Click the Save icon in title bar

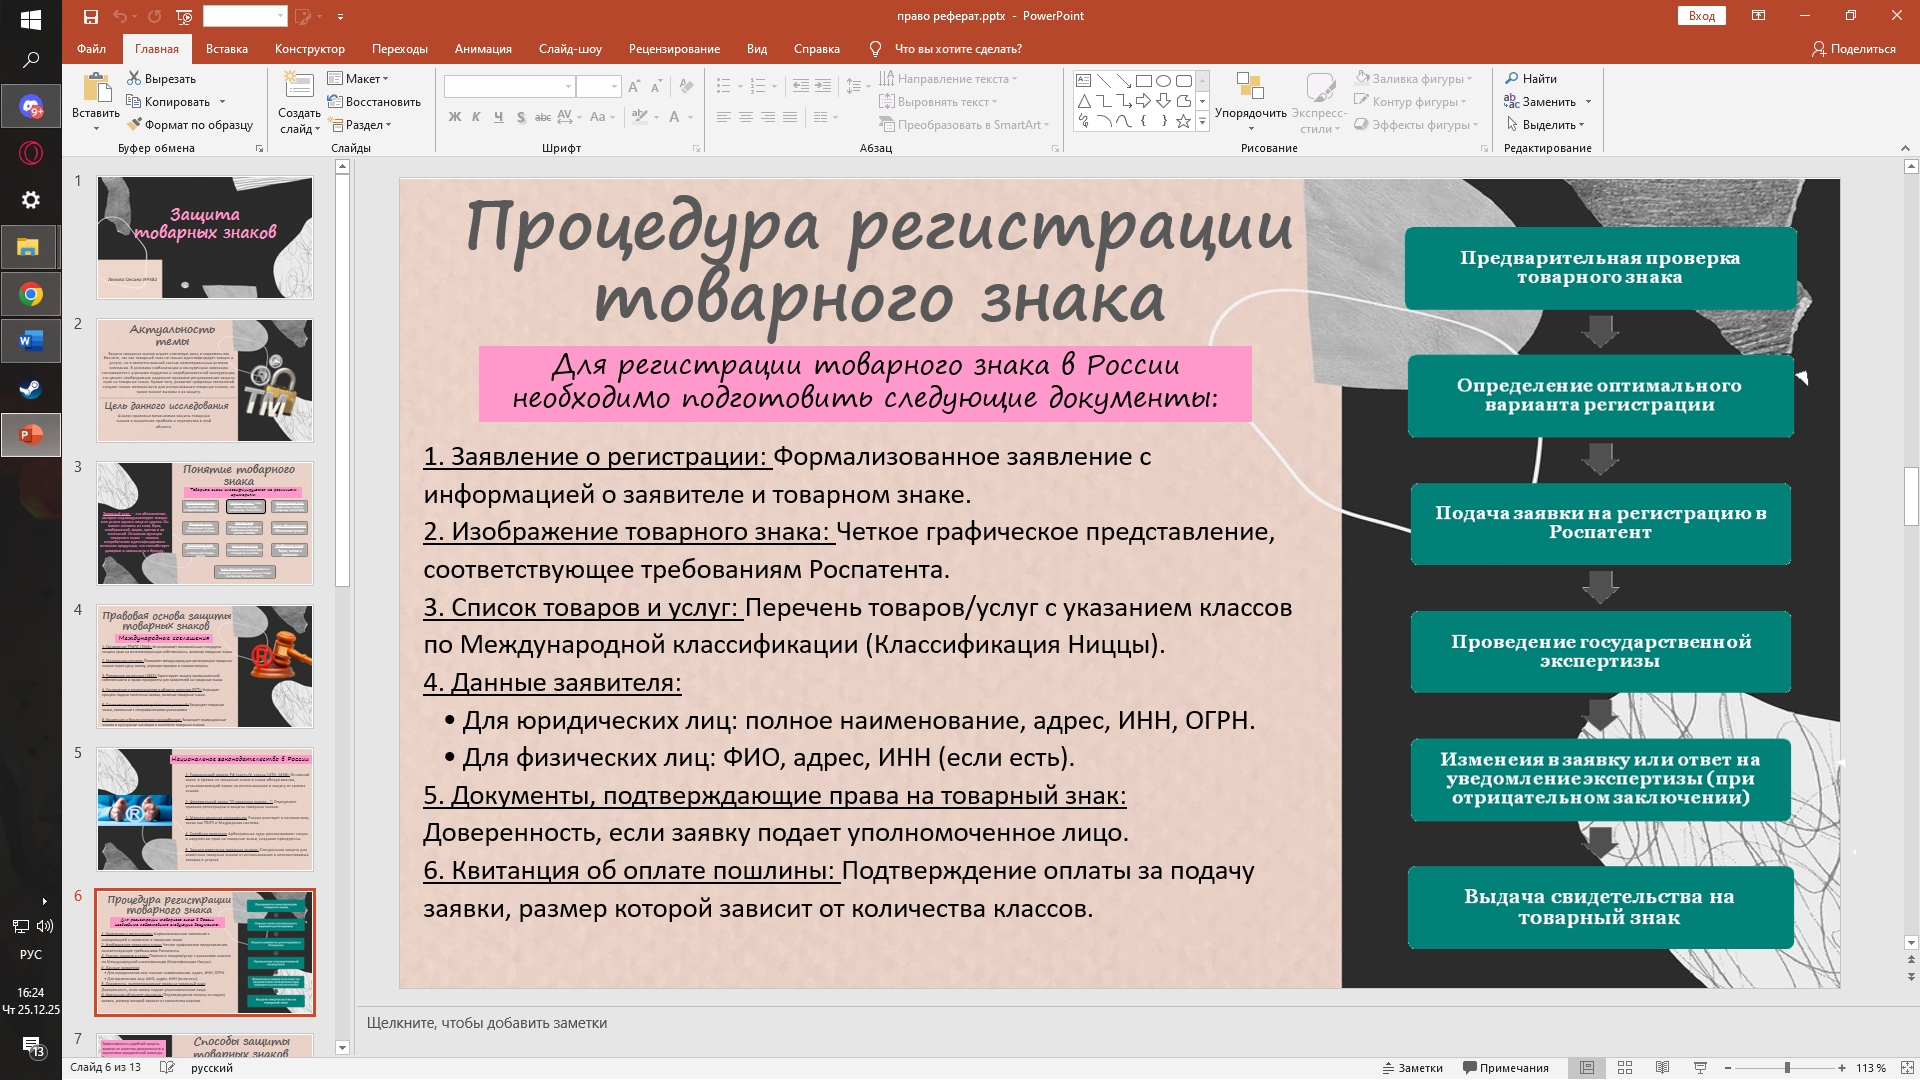click(91, 16)
